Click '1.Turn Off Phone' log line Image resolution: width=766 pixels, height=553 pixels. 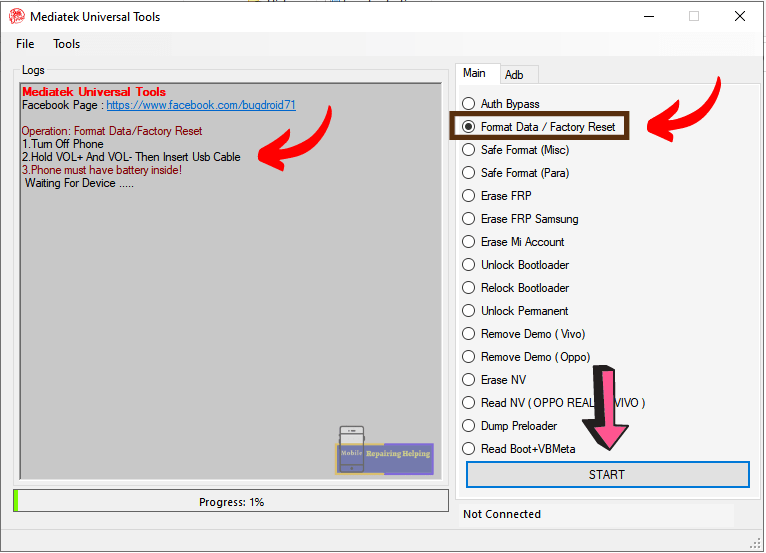(x=63, y=144)
